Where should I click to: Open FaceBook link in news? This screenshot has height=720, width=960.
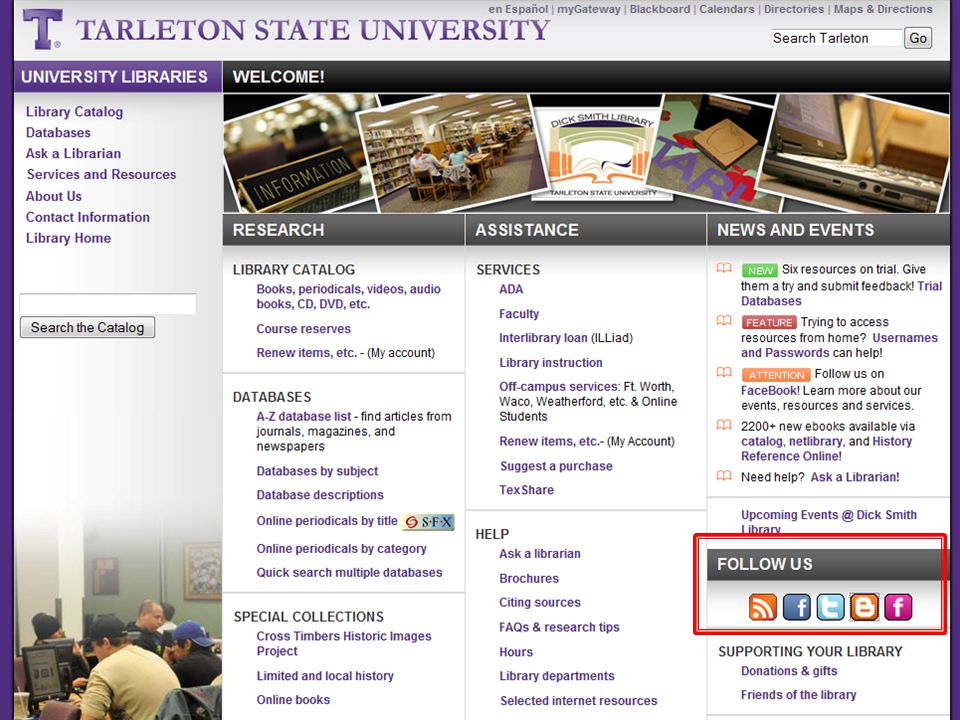click(770, 391)
